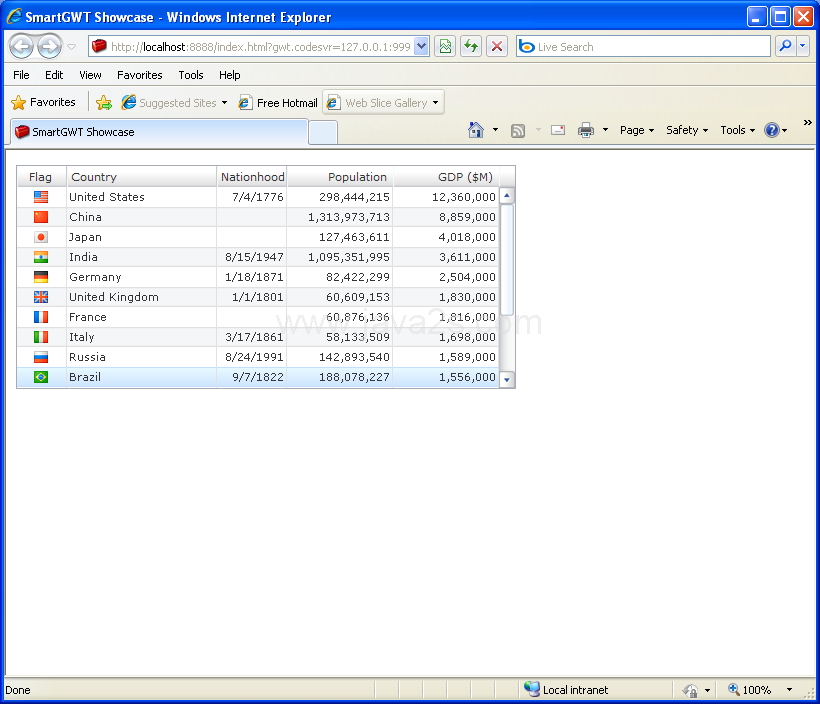Select the India population 1,095,351,995 cell

click(x=340, y=257)
